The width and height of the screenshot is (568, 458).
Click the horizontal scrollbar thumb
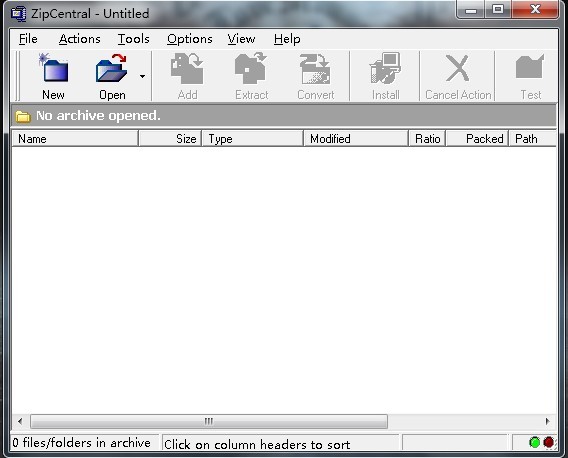pyautogui.click(x=209, y=421)
